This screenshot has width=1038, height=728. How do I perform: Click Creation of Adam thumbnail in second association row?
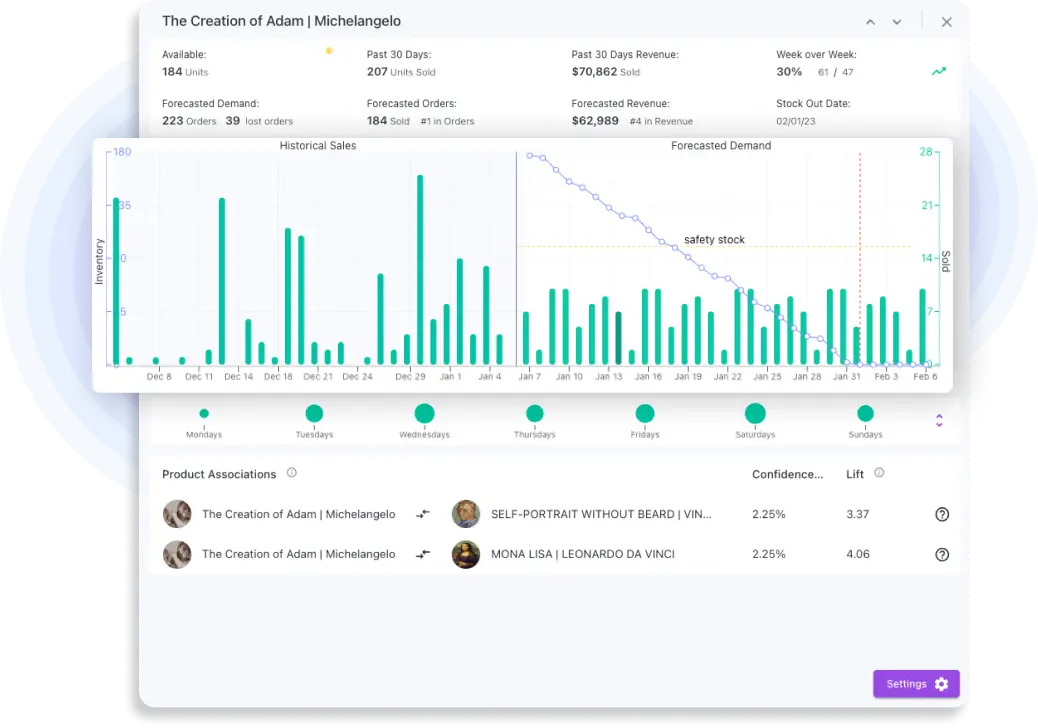177,555
